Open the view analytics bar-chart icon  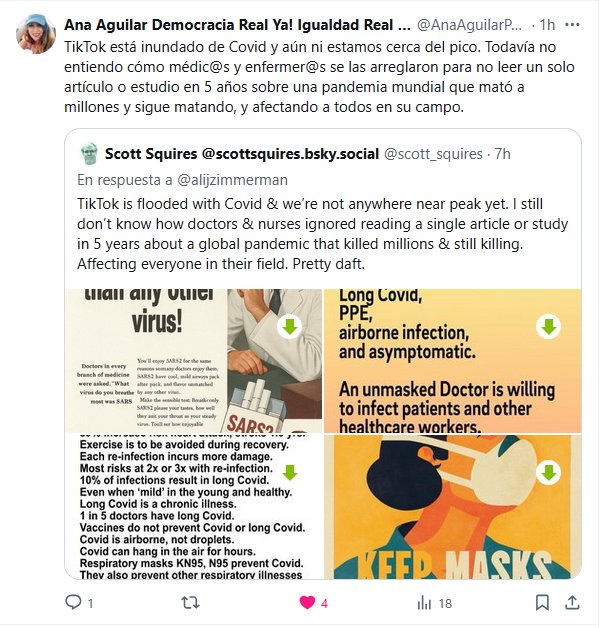tap(425, 602)
